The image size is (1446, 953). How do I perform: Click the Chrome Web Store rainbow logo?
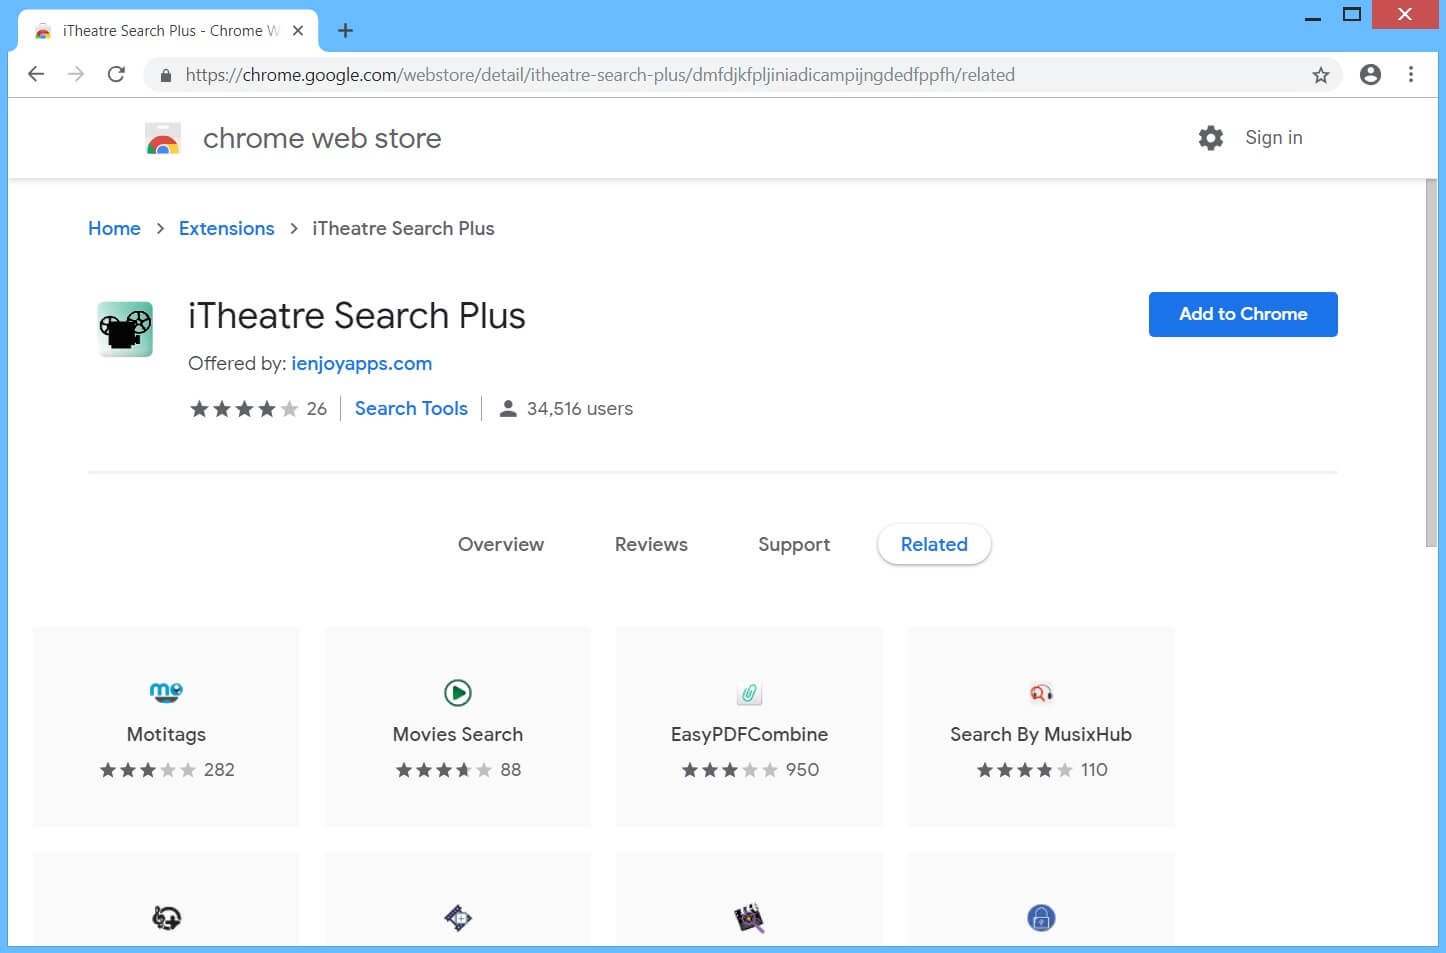162,139
